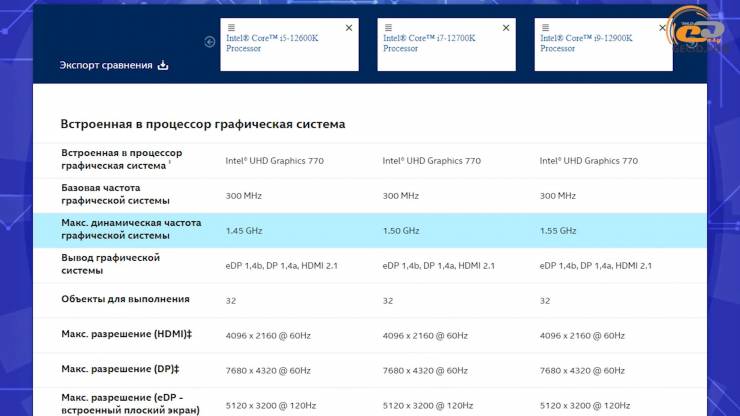740x416 pixels.
Task: Click the 300 MHz value in the i5-12600K column
Action: [244, 195]
